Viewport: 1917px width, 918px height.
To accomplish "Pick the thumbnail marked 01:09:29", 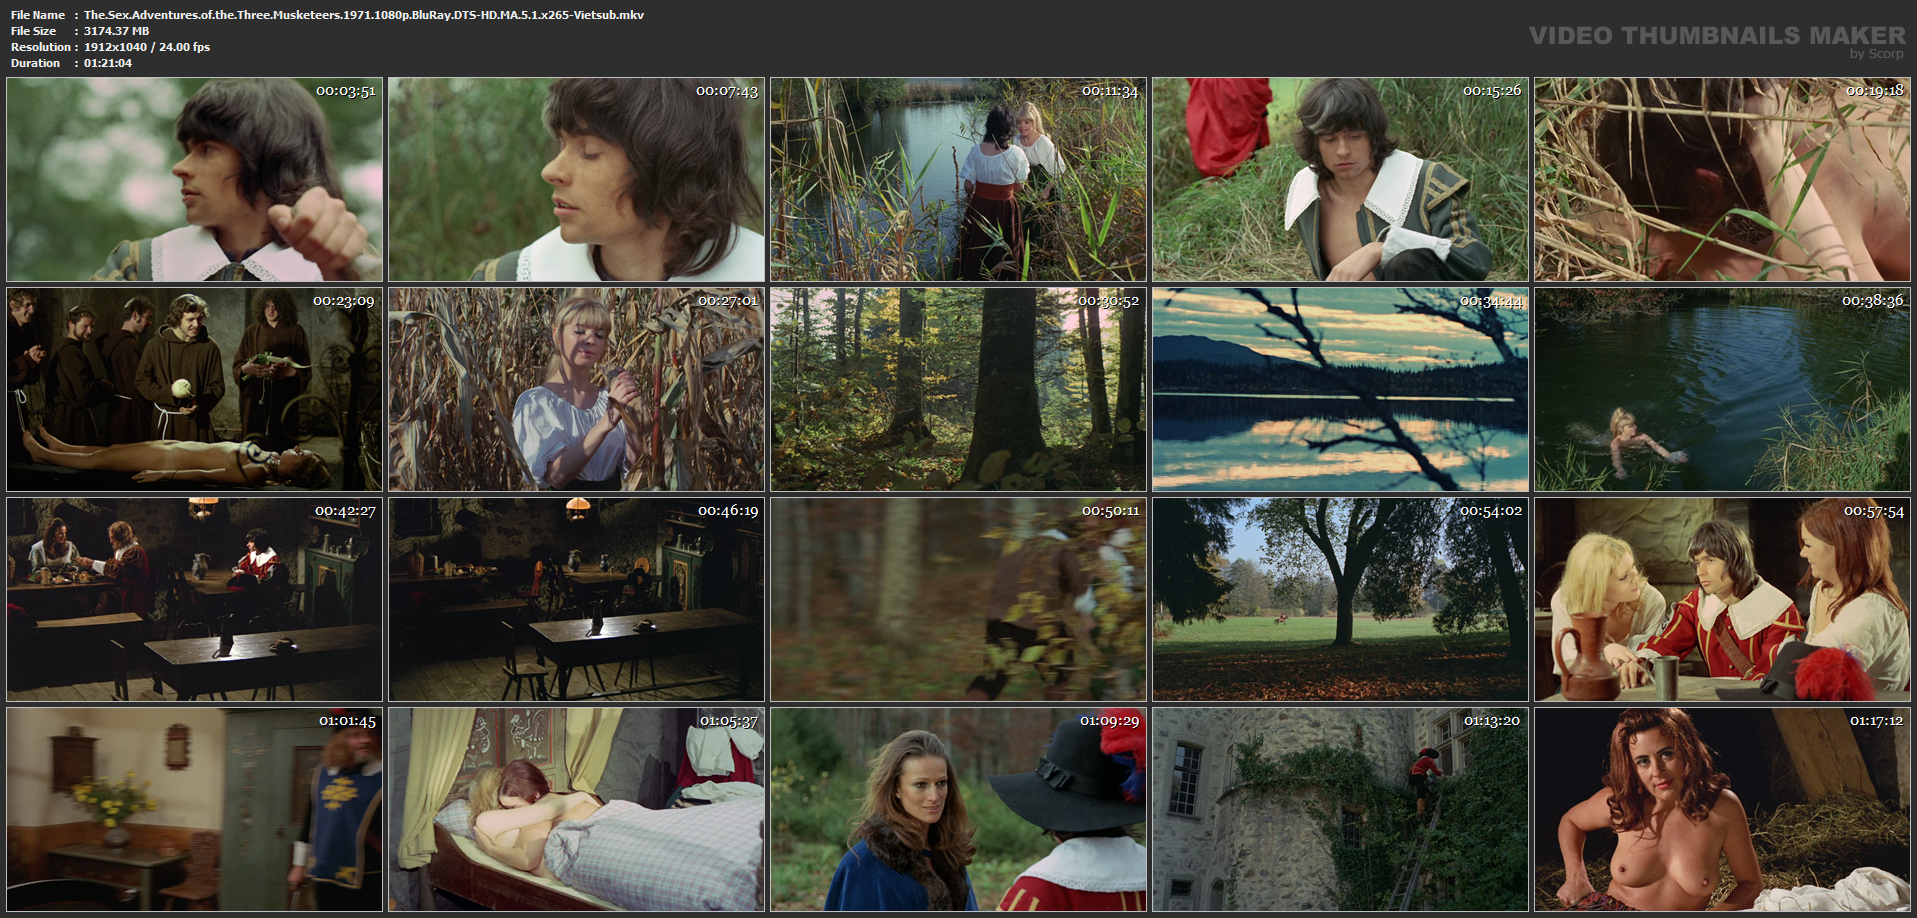I will click(x=959, y=810).
